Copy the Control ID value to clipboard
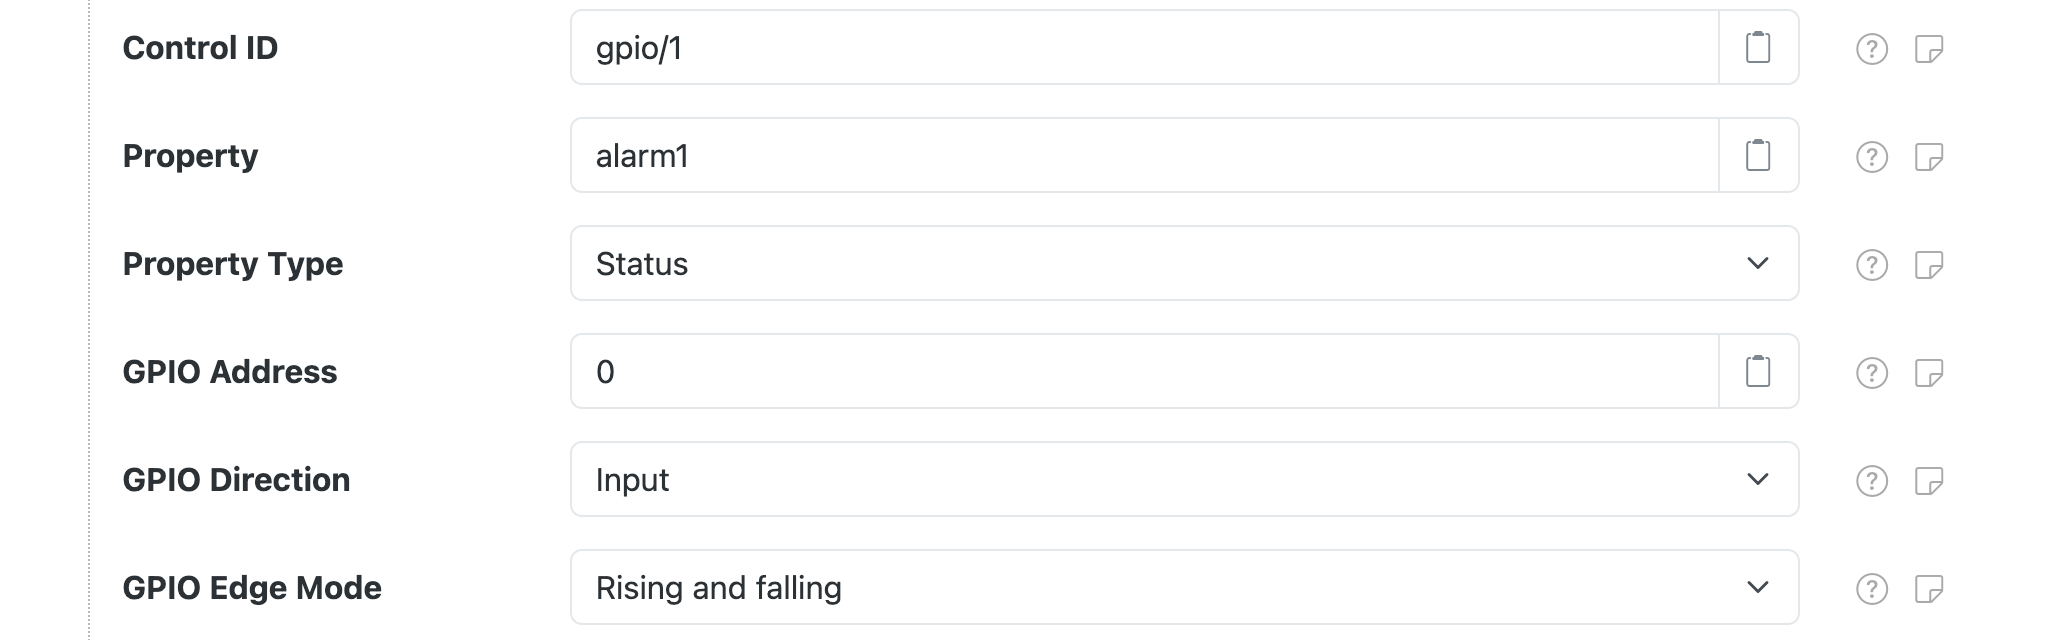The height and width of the screenshot is (640, 2048). point(1758,47)
